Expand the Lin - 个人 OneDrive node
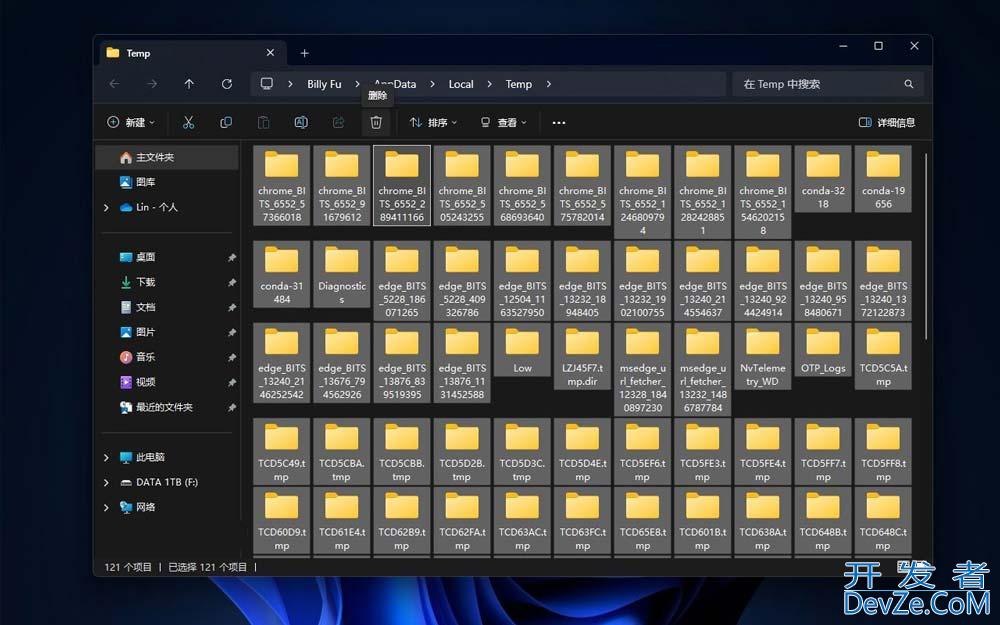 (106, 208)
